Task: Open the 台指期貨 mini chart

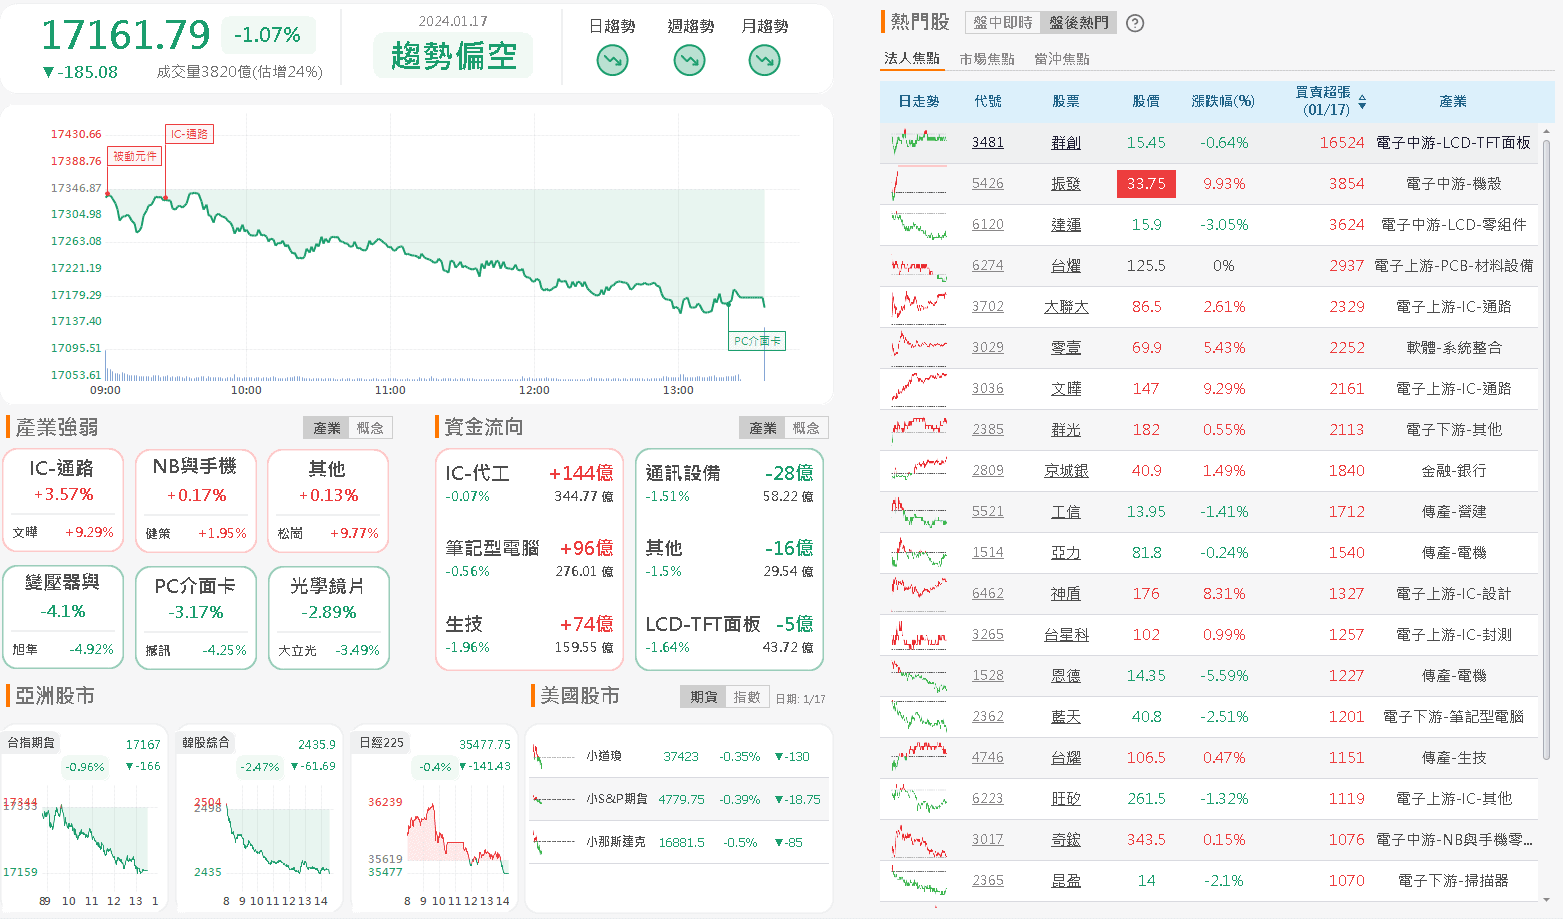Action: (82, 819)
